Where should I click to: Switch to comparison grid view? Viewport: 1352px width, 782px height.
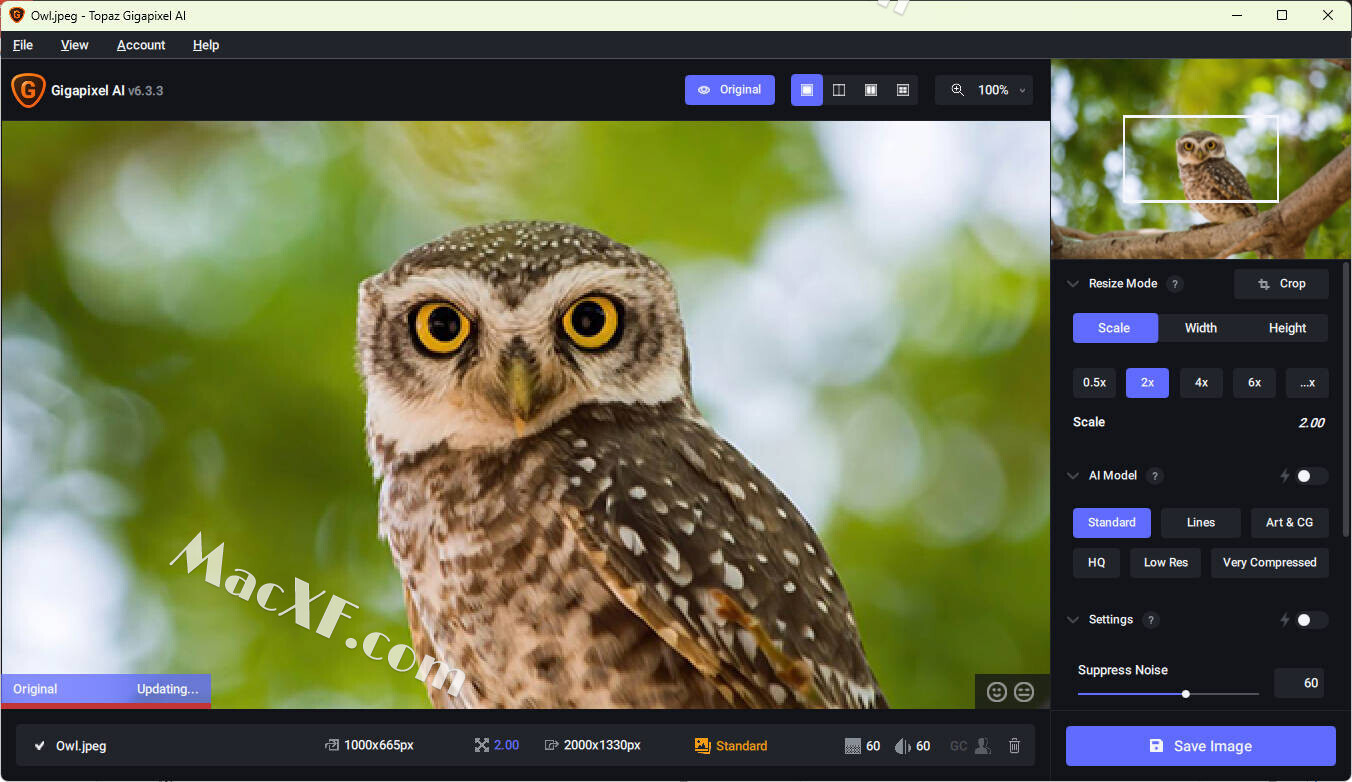[x=903, y=90]
